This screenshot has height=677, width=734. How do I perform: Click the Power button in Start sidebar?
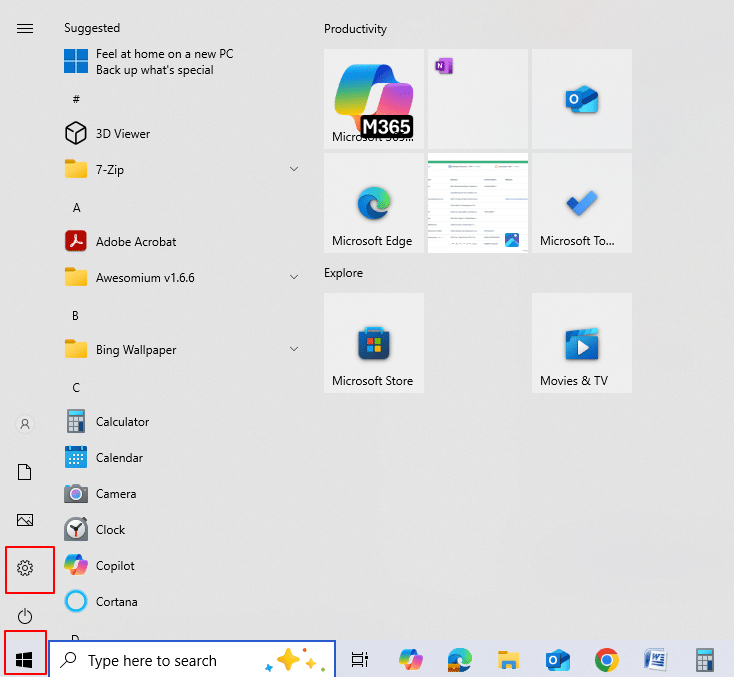[25, 616]
